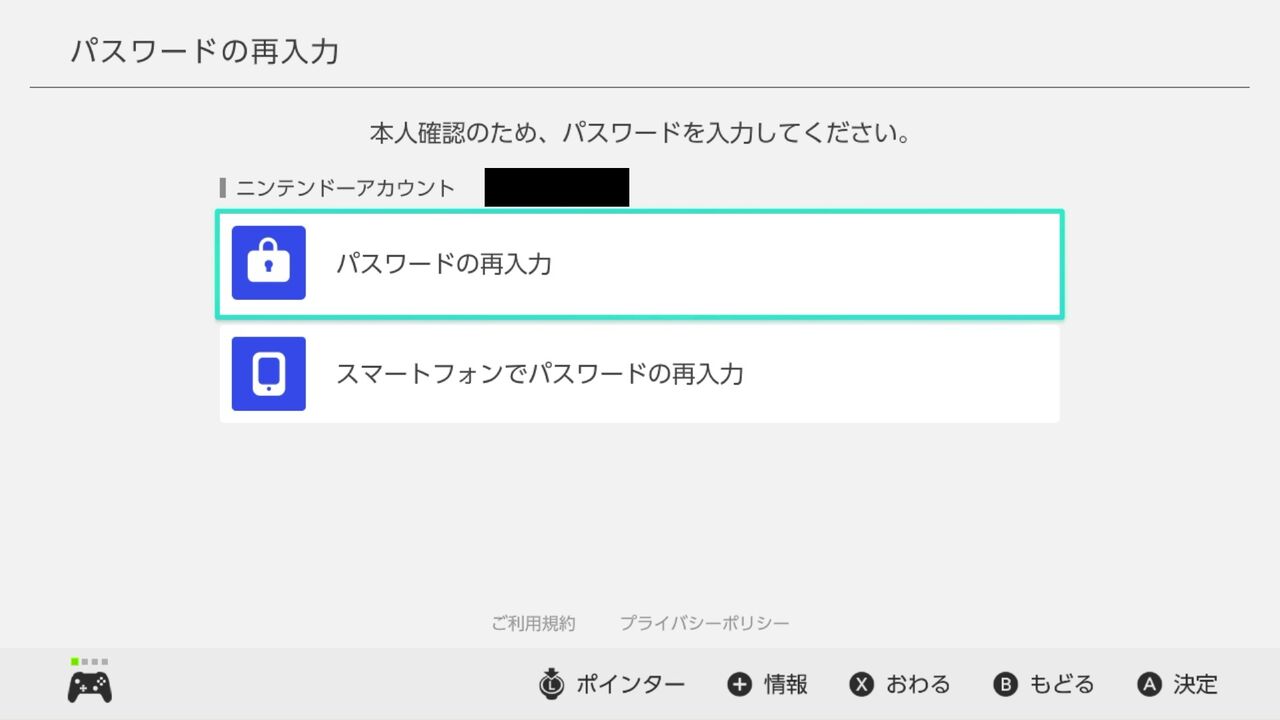Select the パスワードの再入力 option

[x=640, y=264]
